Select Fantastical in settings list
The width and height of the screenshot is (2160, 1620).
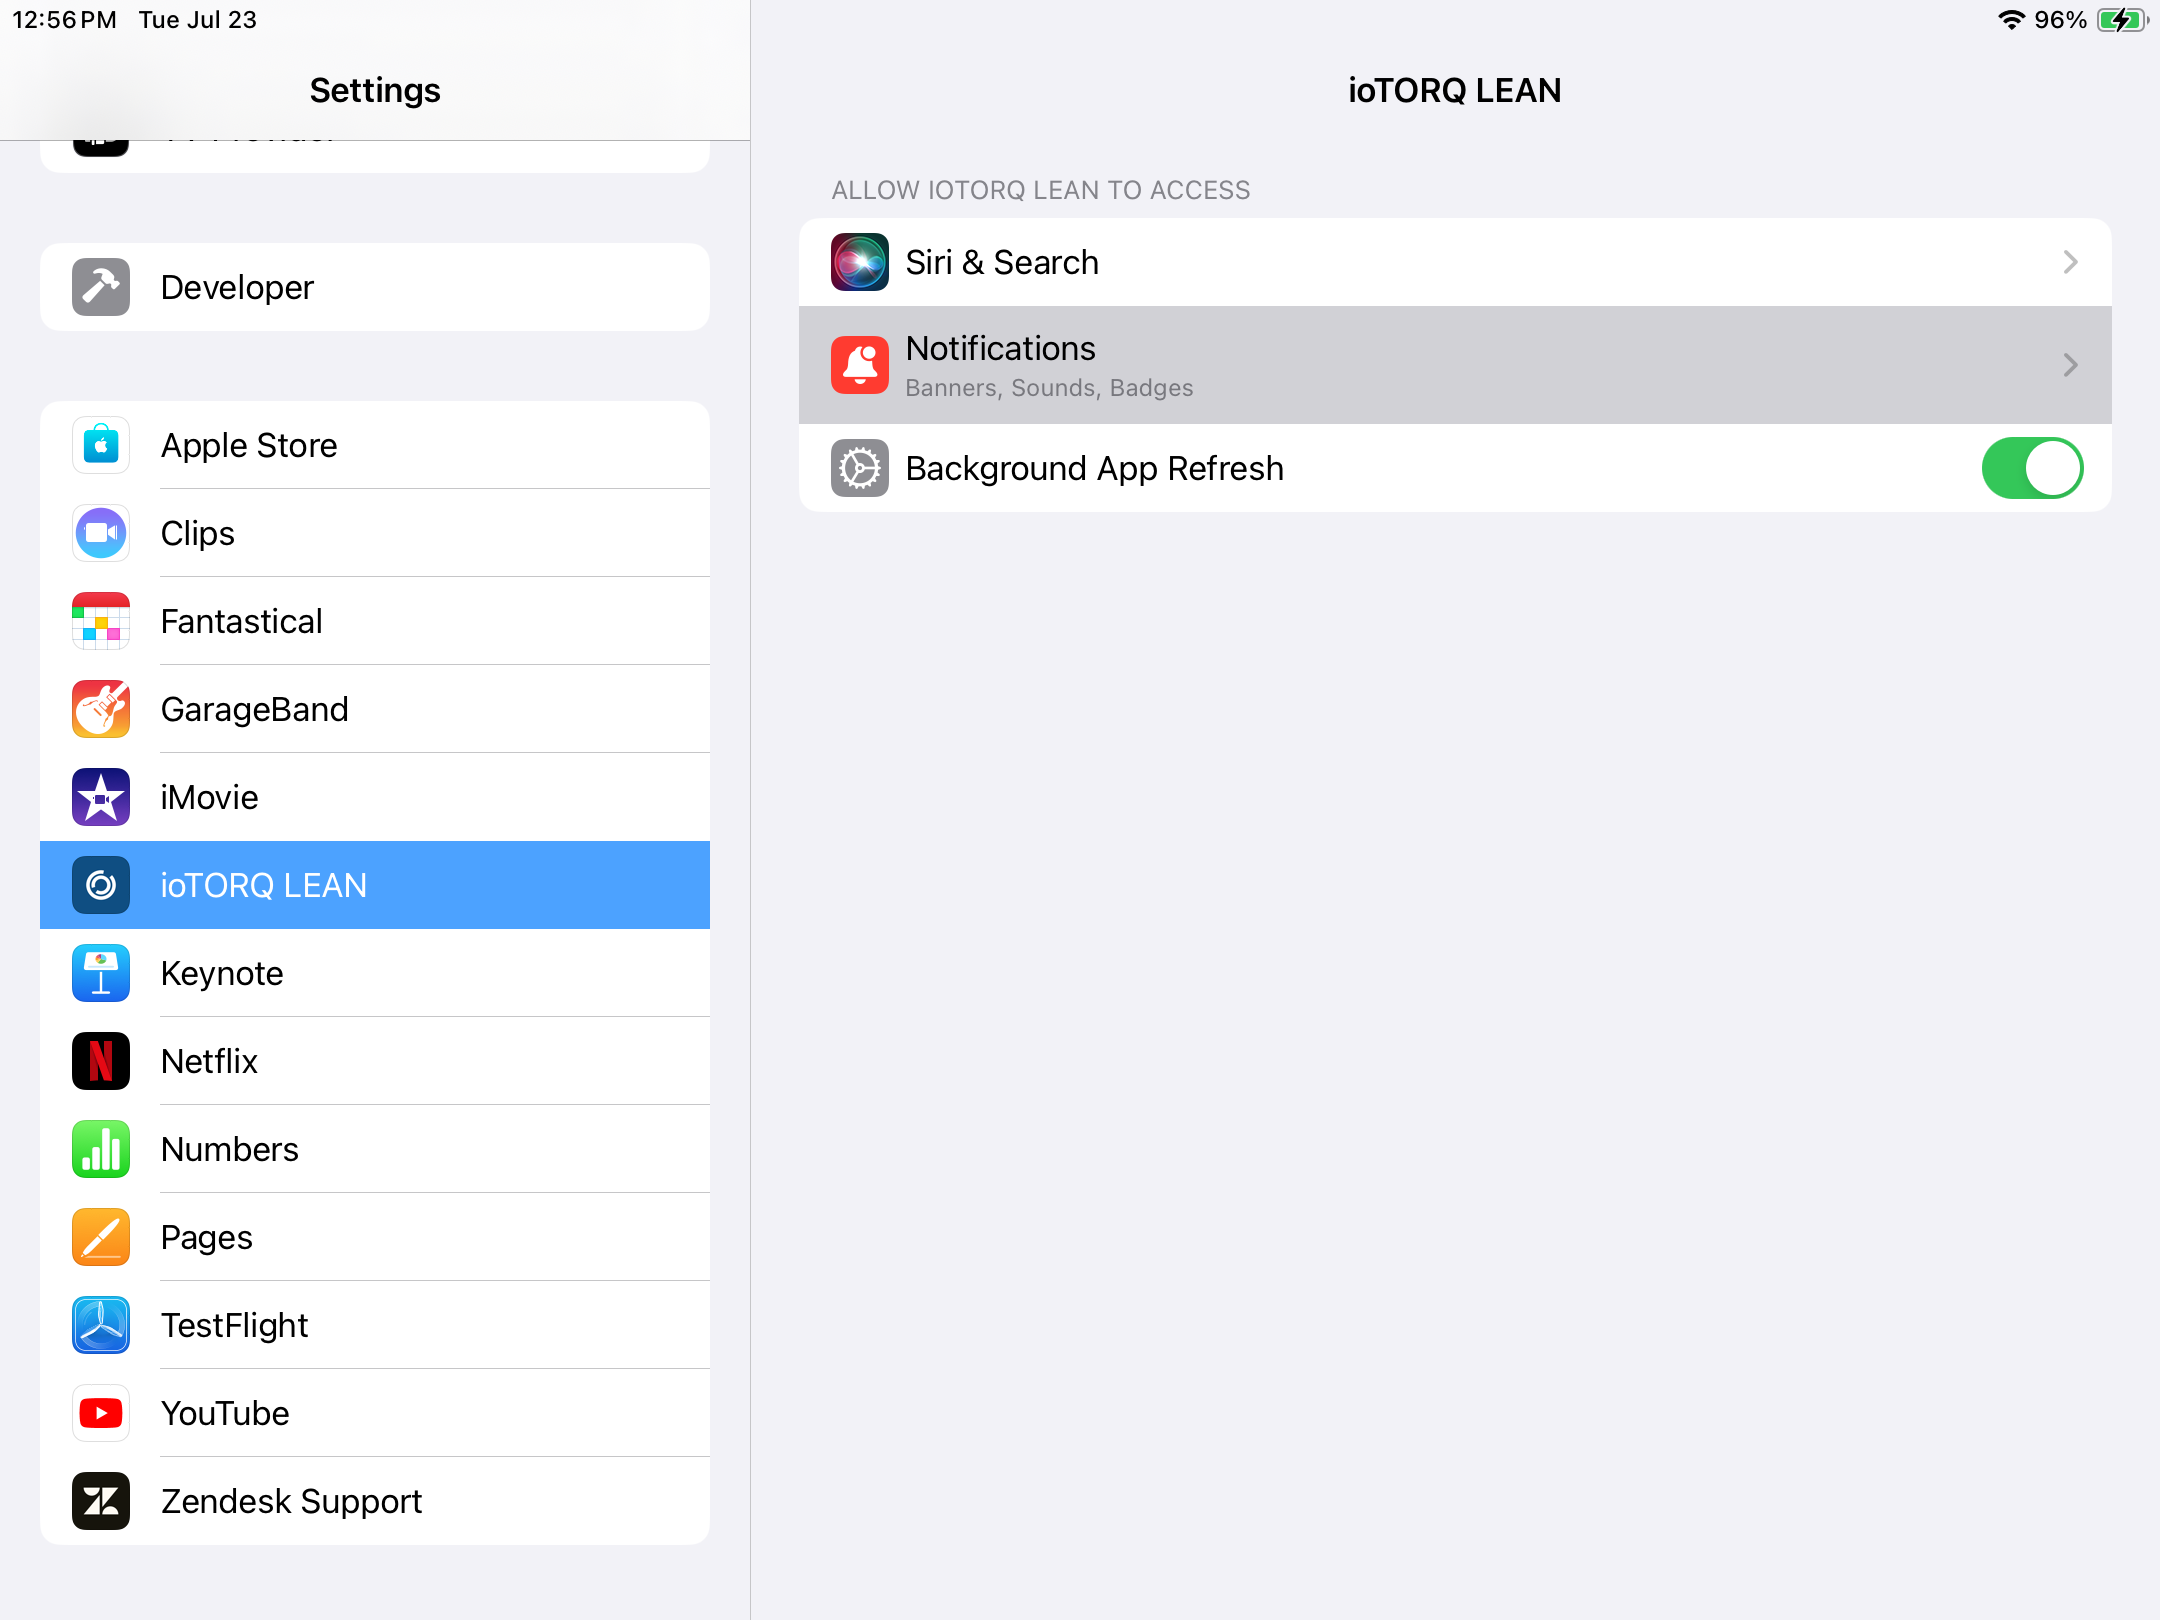click(375, 621)
